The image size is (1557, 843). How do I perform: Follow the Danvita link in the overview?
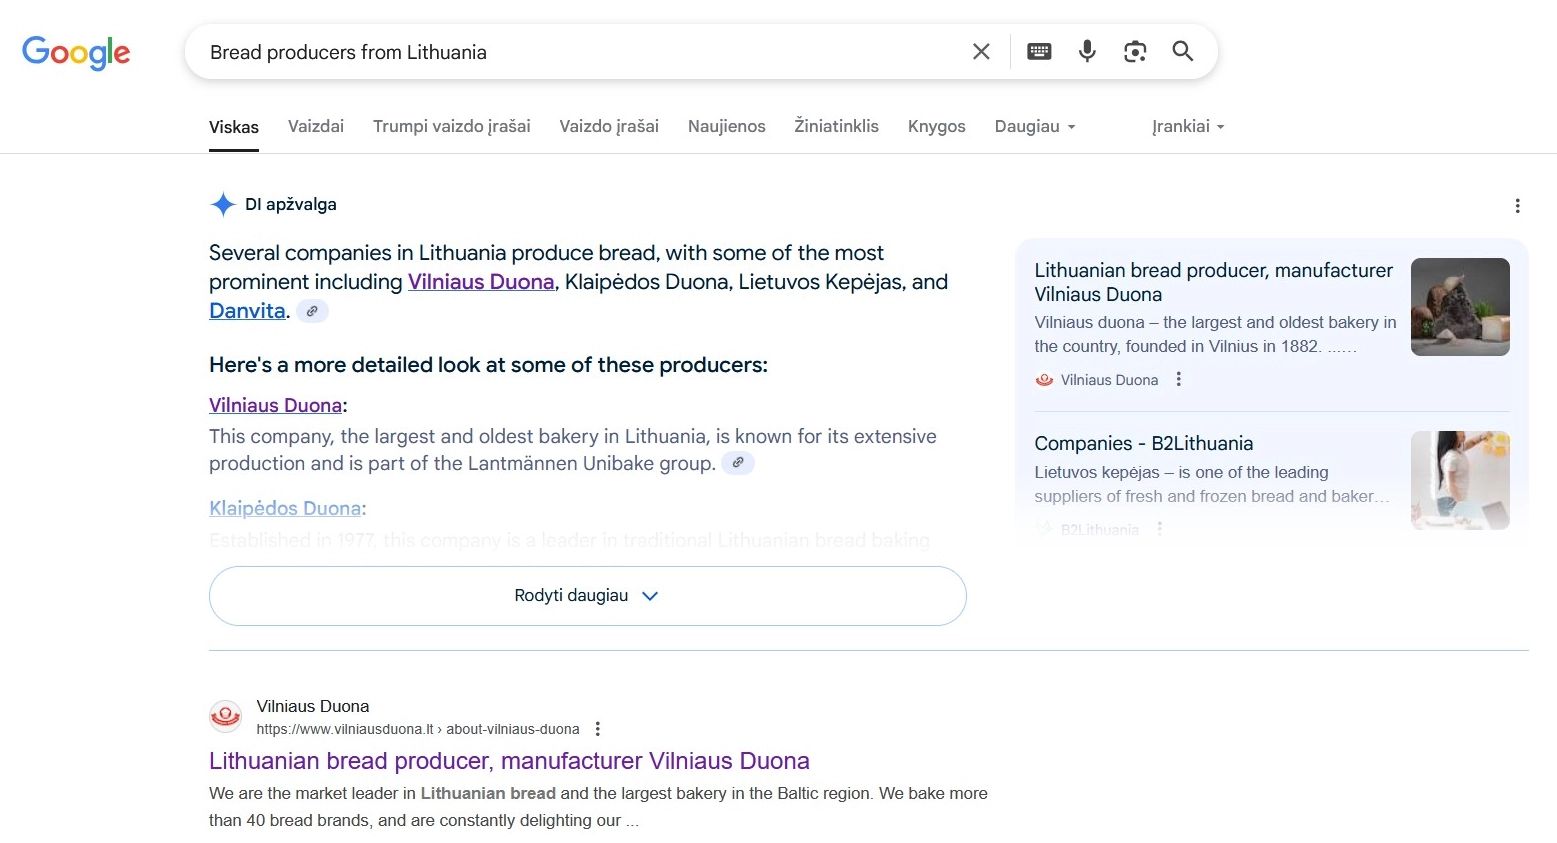click(x=246, y=311)
